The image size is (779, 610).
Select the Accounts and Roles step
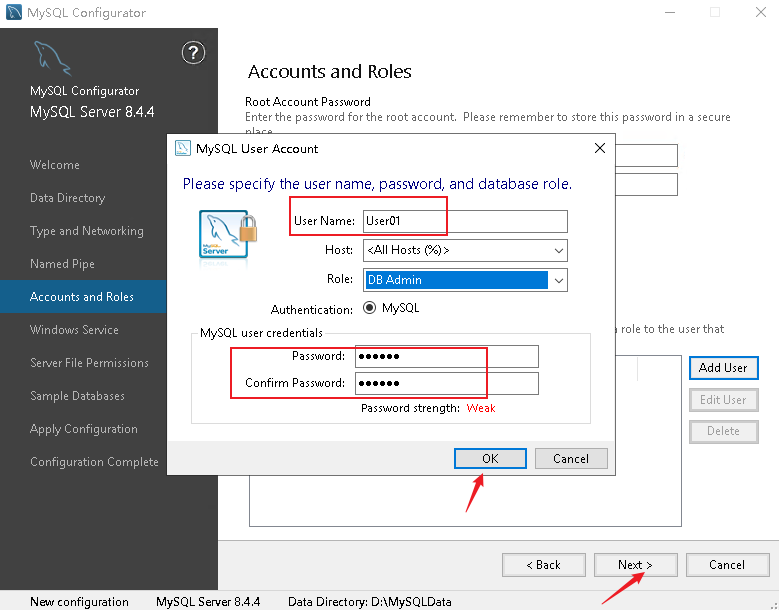click(x=83, y=297)
